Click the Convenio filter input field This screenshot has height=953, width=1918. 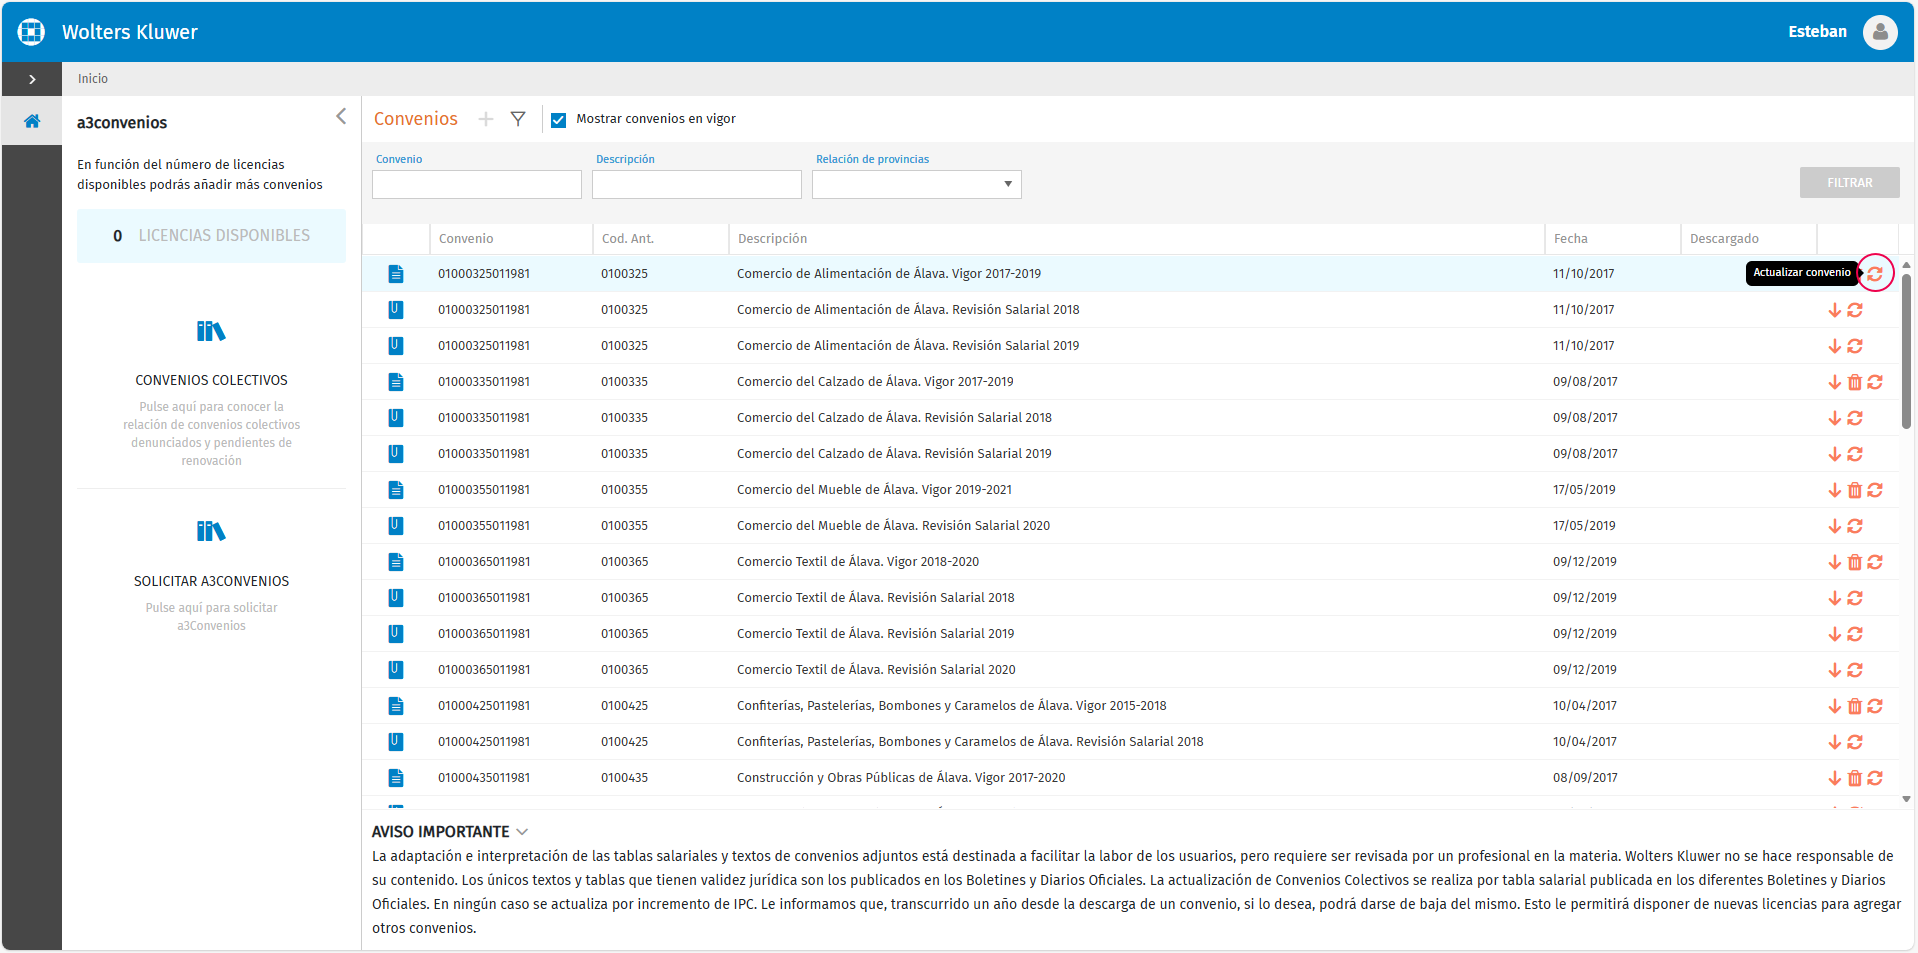pos(477,184)
